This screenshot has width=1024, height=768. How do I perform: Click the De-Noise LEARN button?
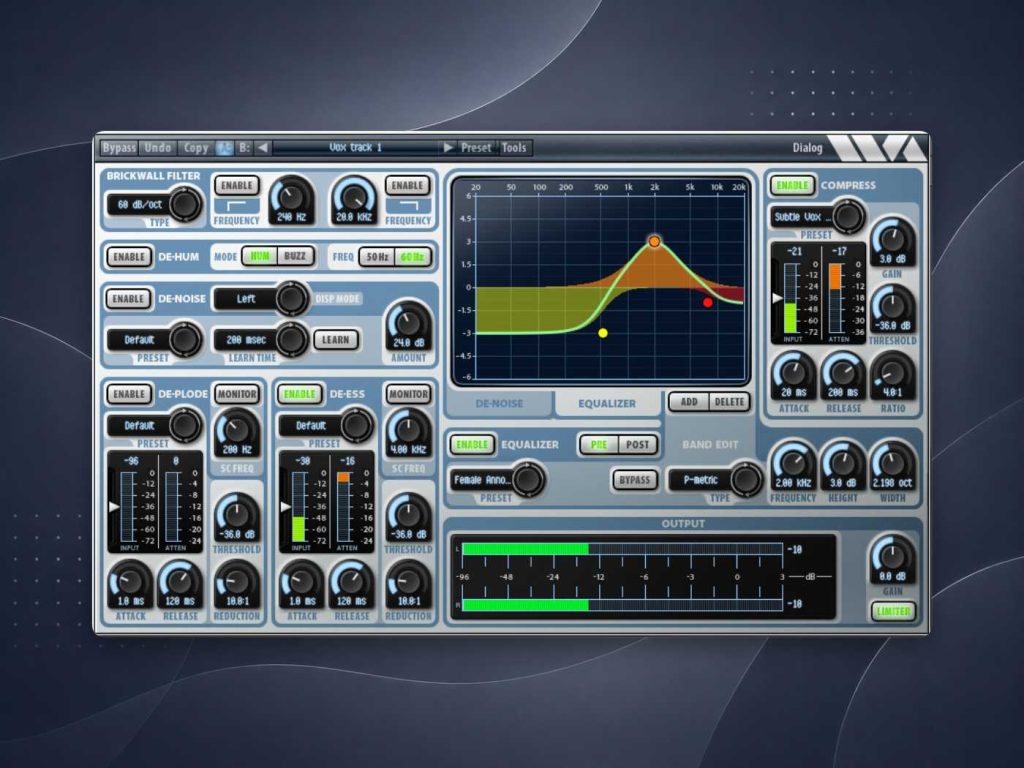coord(336,340)
